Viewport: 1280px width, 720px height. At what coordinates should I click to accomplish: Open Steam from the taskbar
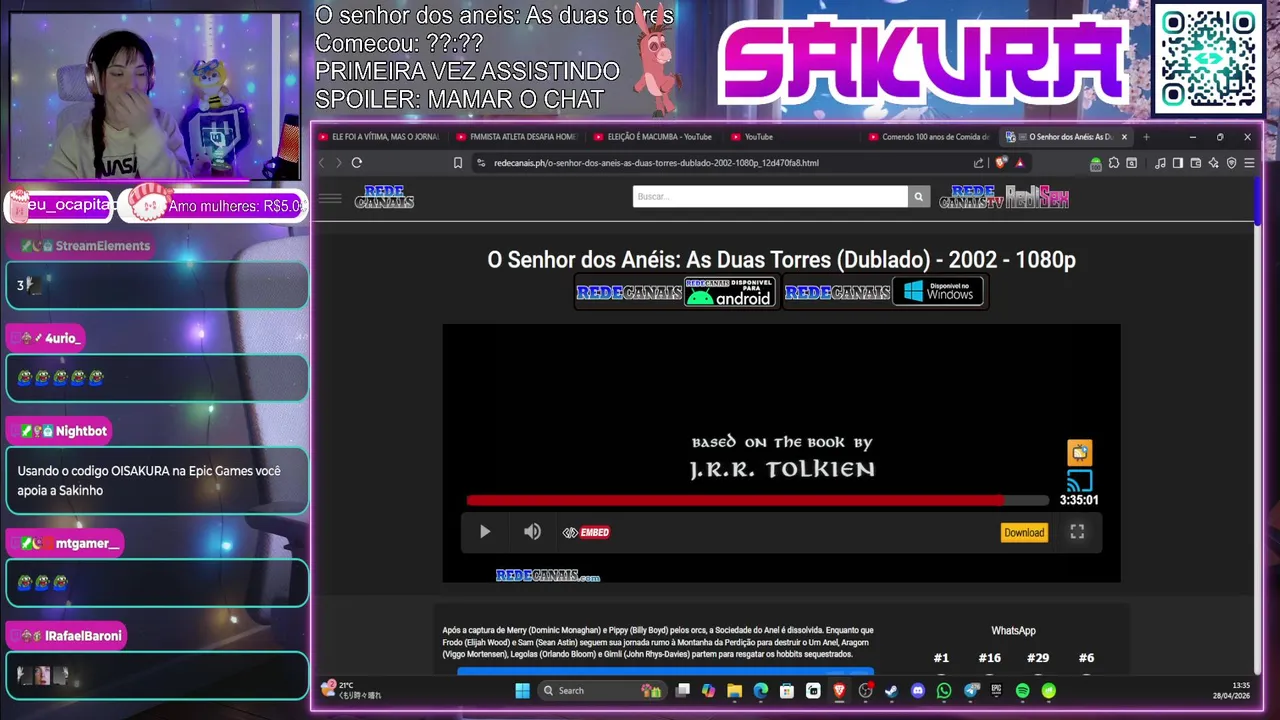(x=891, y=690)
